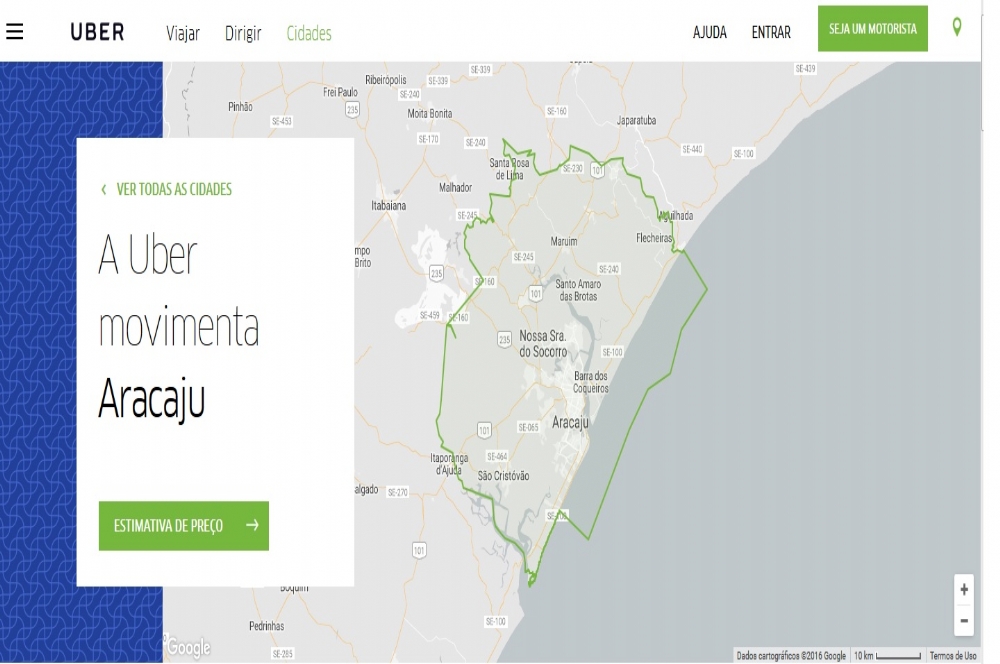Click Entrar to sign in
Image resolution: width=1000 pixels, height=664 pixels.
tap(771, 33)
